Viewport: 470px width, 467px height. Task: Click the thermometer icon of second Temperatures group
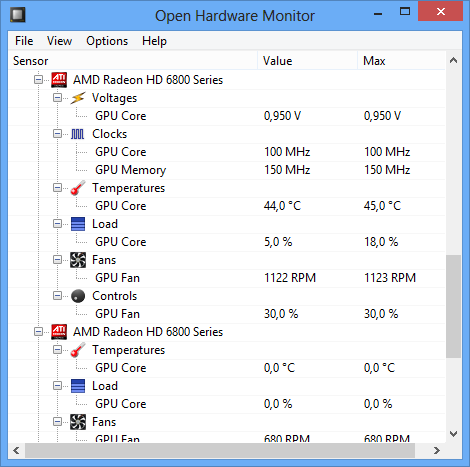click(78, 350)
